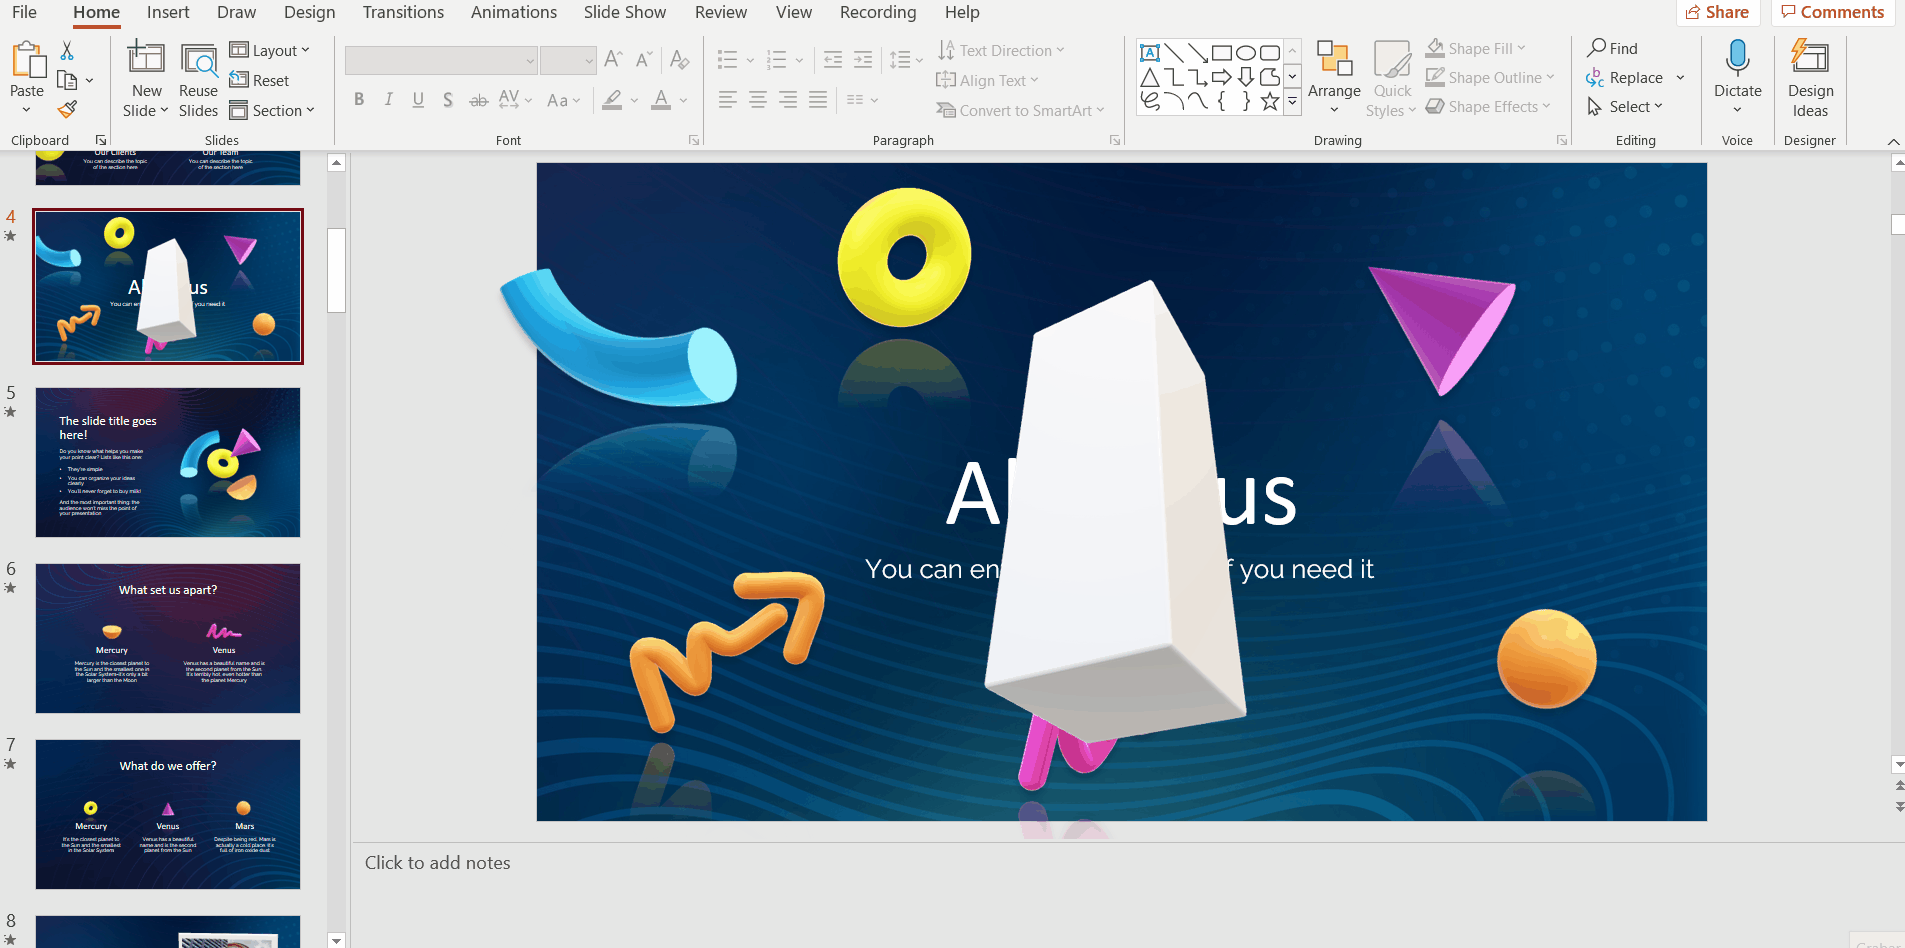
Task: Open the Comments pane button
Action: 1832,12
